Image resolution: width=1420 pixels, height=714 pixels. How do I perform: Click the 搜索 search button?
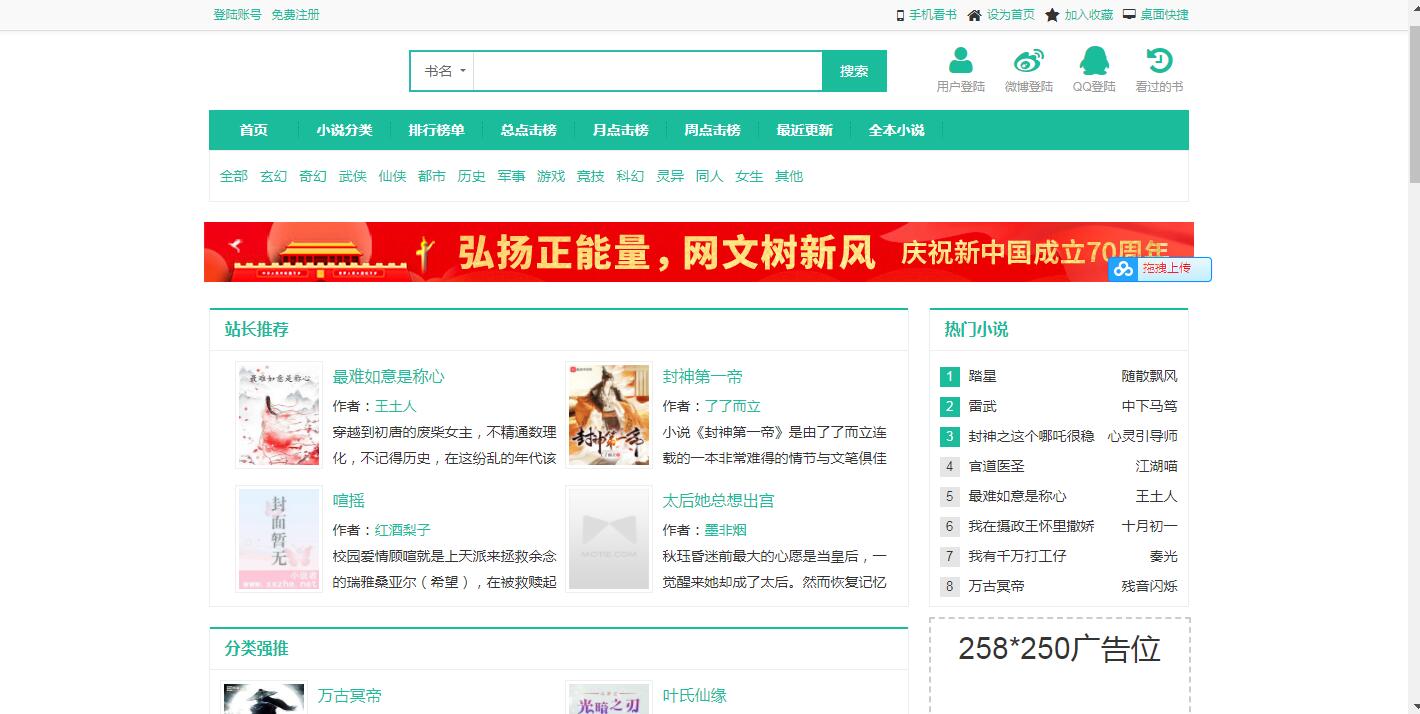pyautogui.click(x=854, y=71)
